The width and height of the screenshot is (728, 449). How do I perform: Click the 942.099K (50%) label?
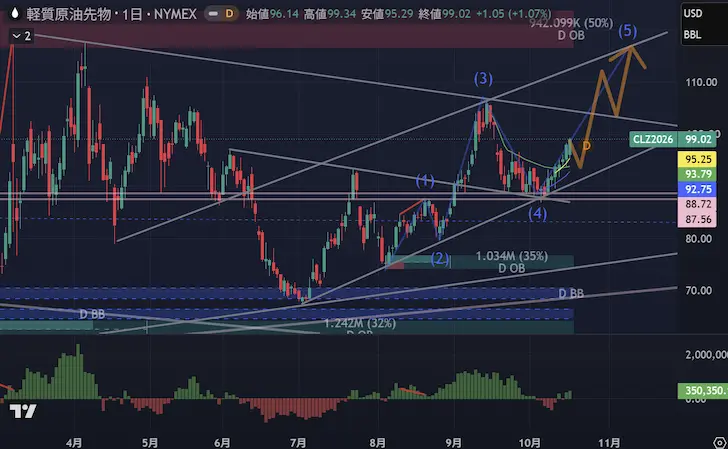(572, 23)
